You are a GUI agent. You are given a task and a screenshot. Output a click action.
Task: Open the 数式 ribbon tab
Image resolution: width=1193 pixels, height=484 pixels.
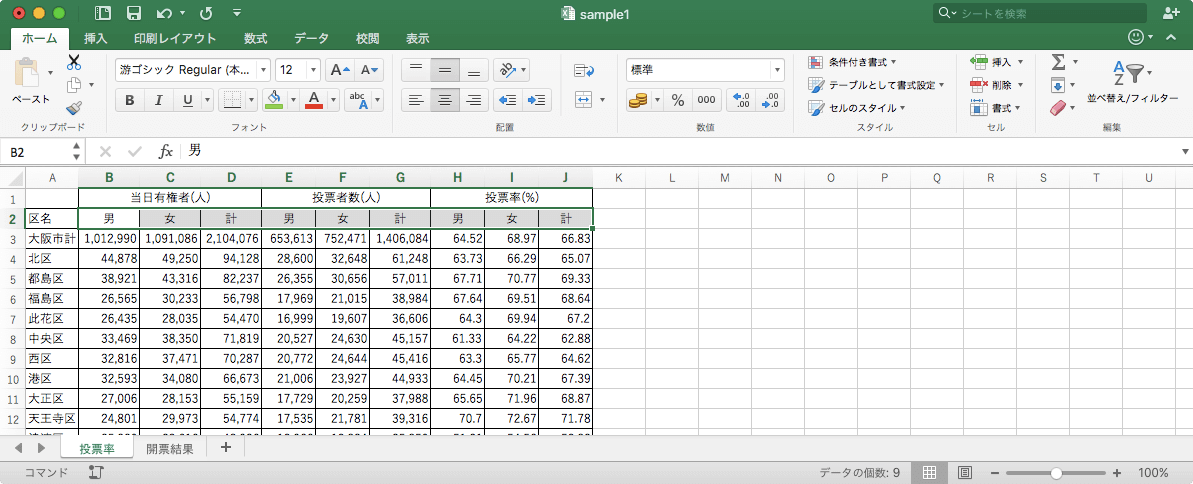[x=255, y=38]
